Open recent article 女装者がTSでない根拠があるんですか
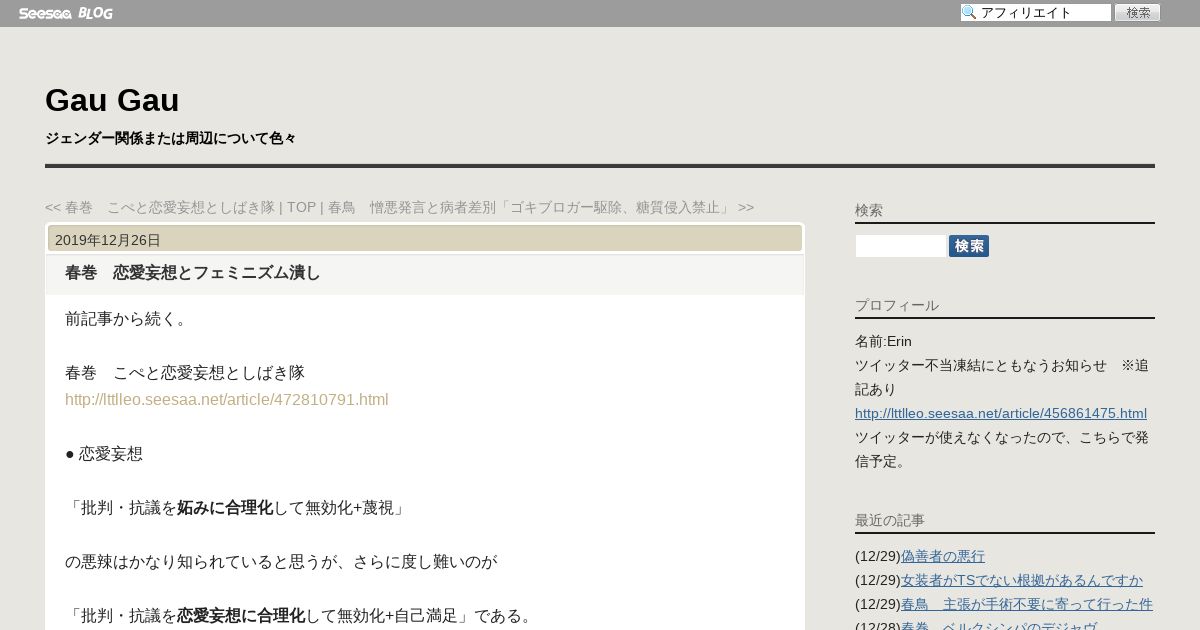 coord(1022,580)
